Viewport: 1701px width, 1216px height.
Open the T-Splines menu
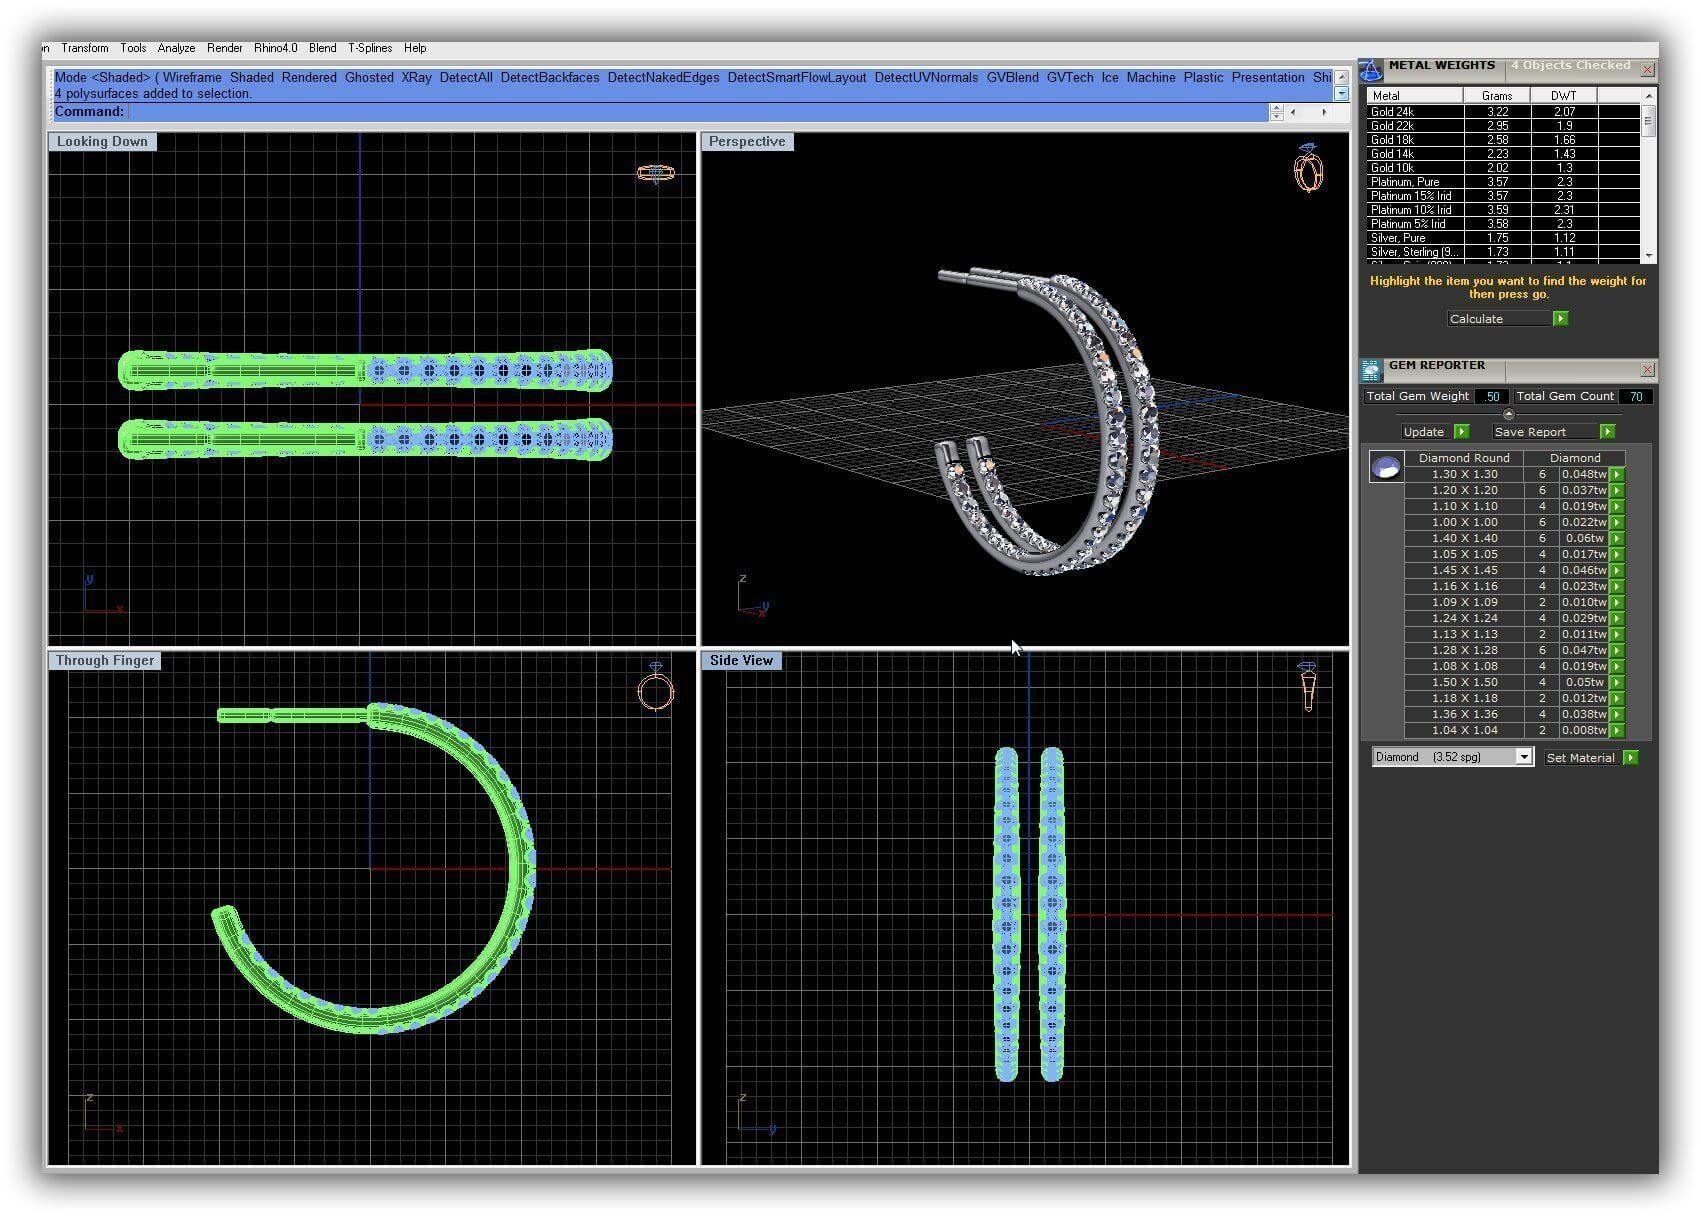370,48
